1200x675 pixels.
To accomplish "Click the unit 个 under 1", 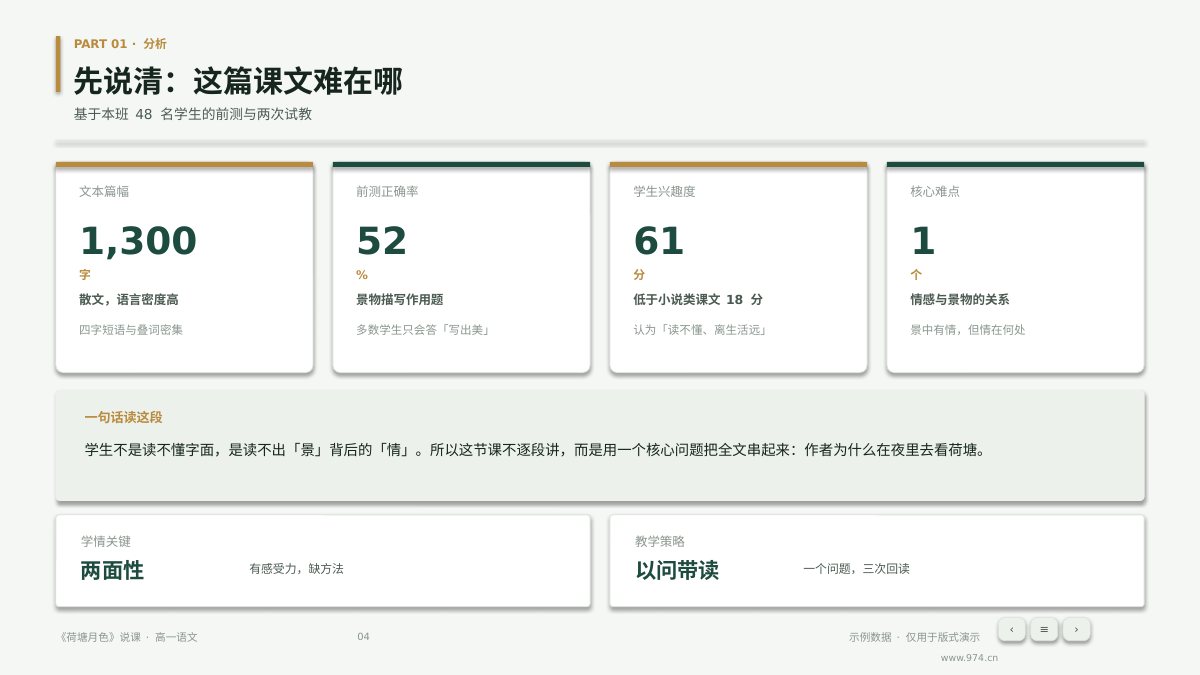I will click(x=916, y=274).
